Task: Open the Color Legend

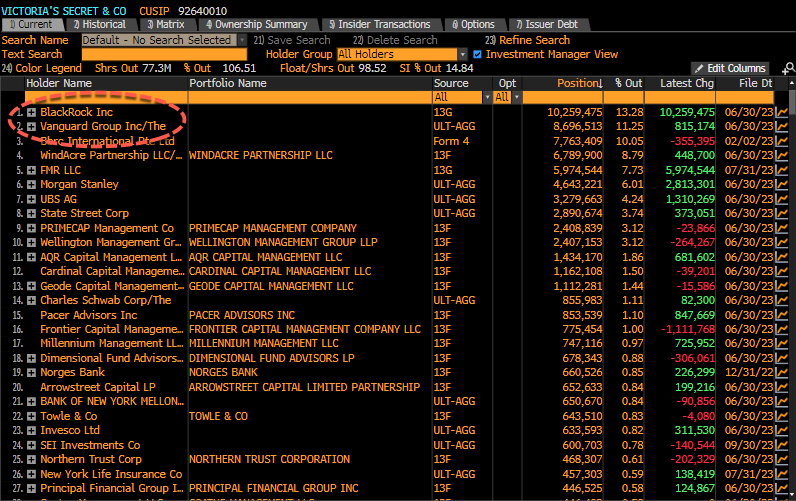Action: pyautogui.click(x=42, y=68)
